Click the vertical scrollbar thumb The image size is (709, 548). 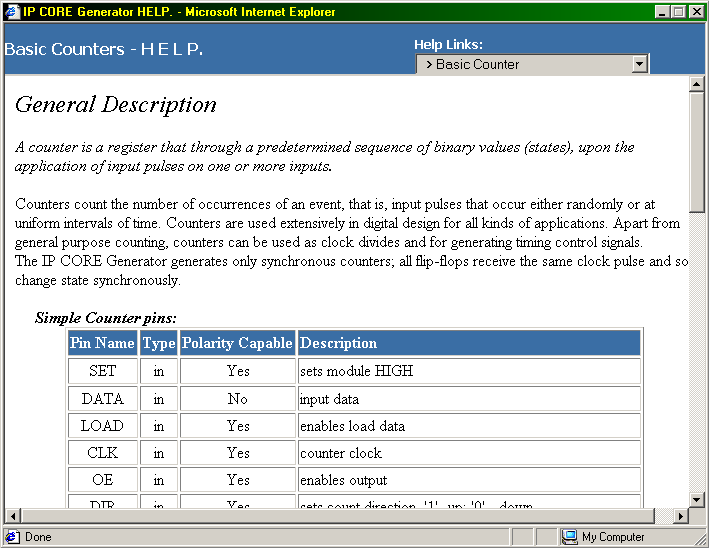pyautogui.click(x=696, y=152)
